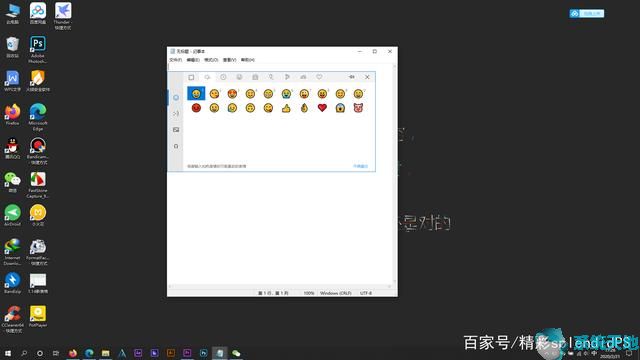Open the kaomoji section in emoji panel sidebar
Image resolution: width=640 pixels, height=360 pixels.
coord(176,113)
